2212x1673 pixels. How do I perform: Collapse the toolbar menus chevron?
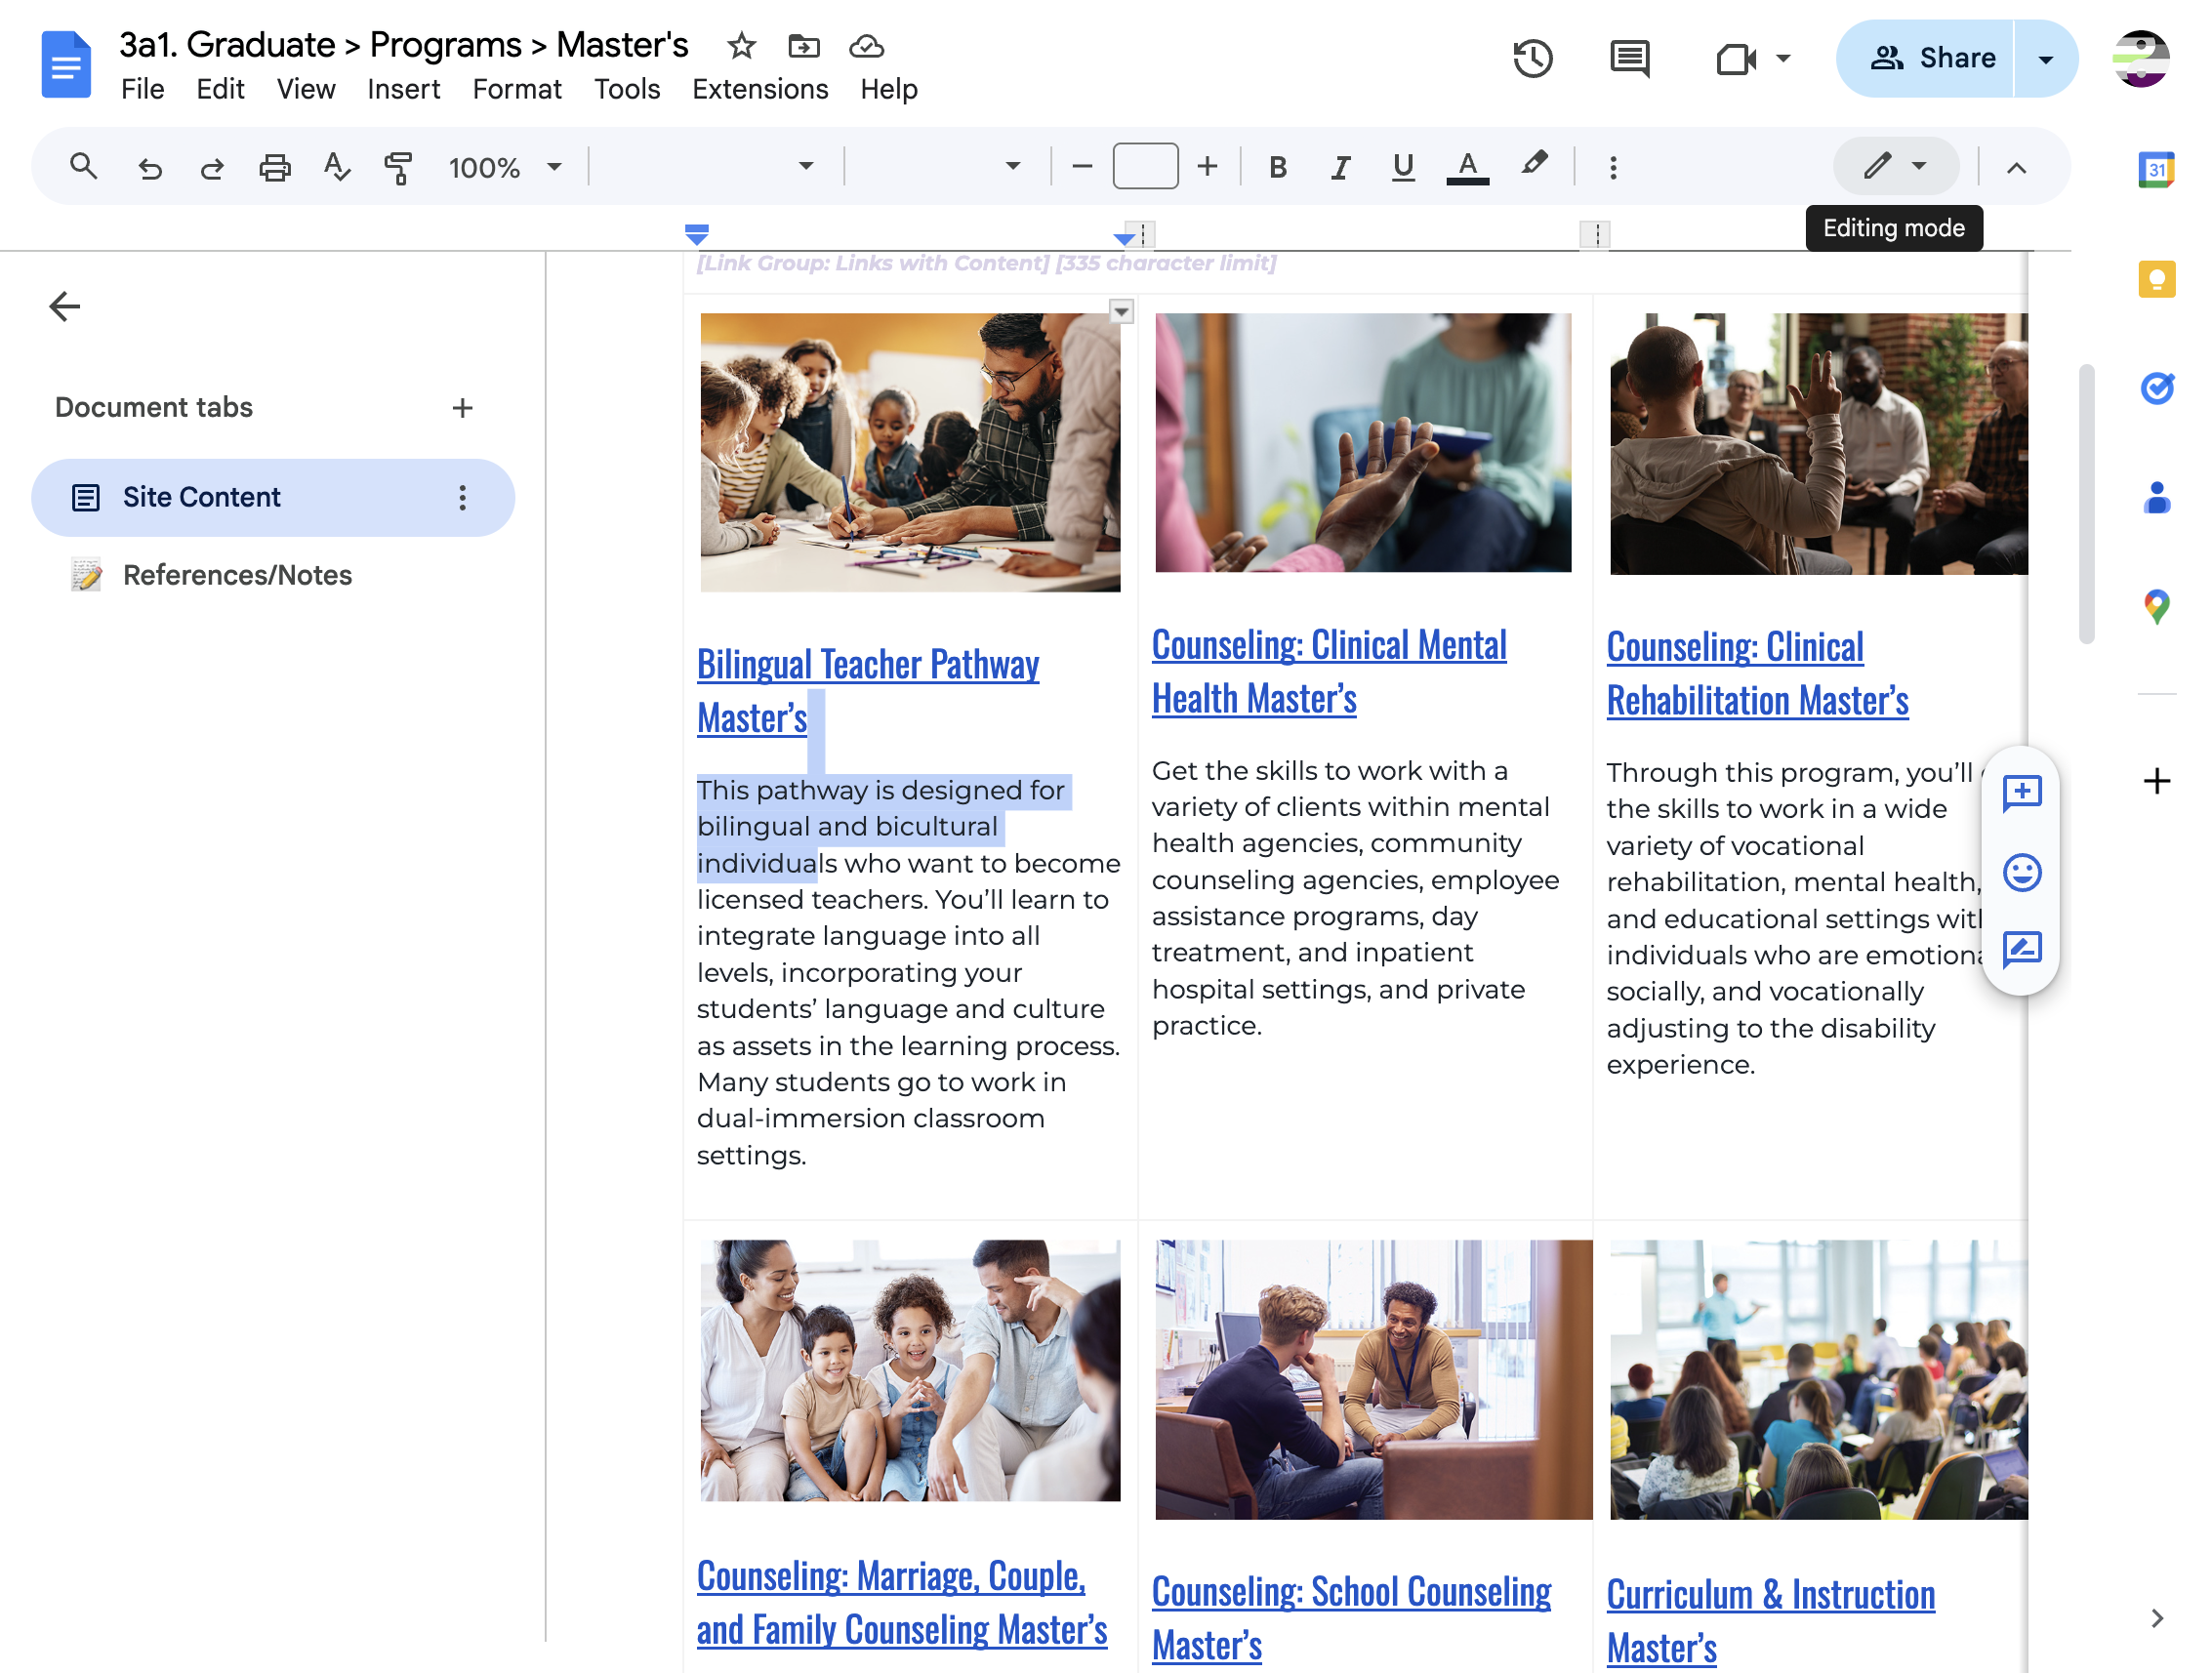pos(2016,168)
